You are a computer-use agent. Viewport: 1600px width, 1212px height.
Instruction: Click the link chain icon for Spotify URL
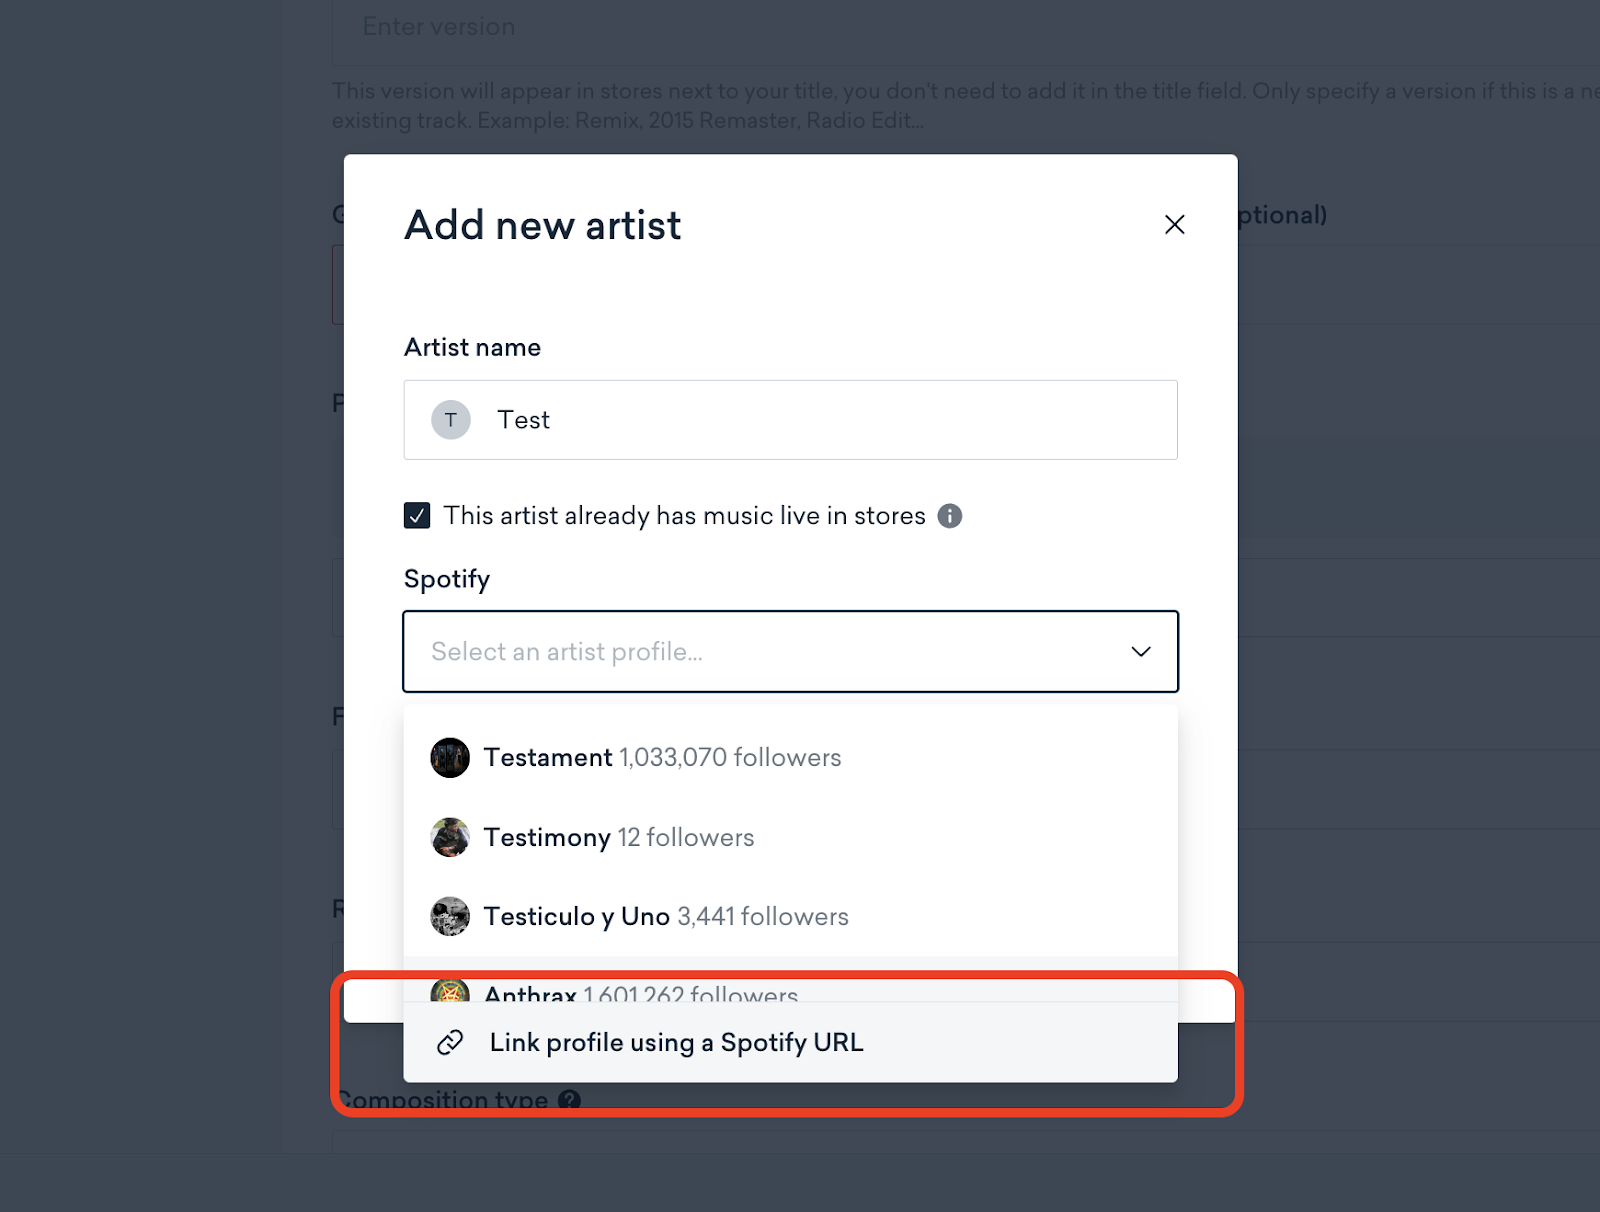[450, 1042]
